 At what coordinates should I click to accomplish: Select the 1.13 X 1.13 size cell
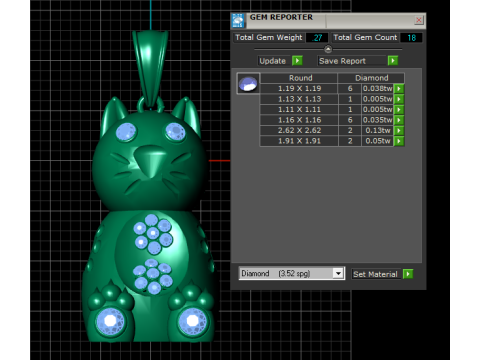299,99
